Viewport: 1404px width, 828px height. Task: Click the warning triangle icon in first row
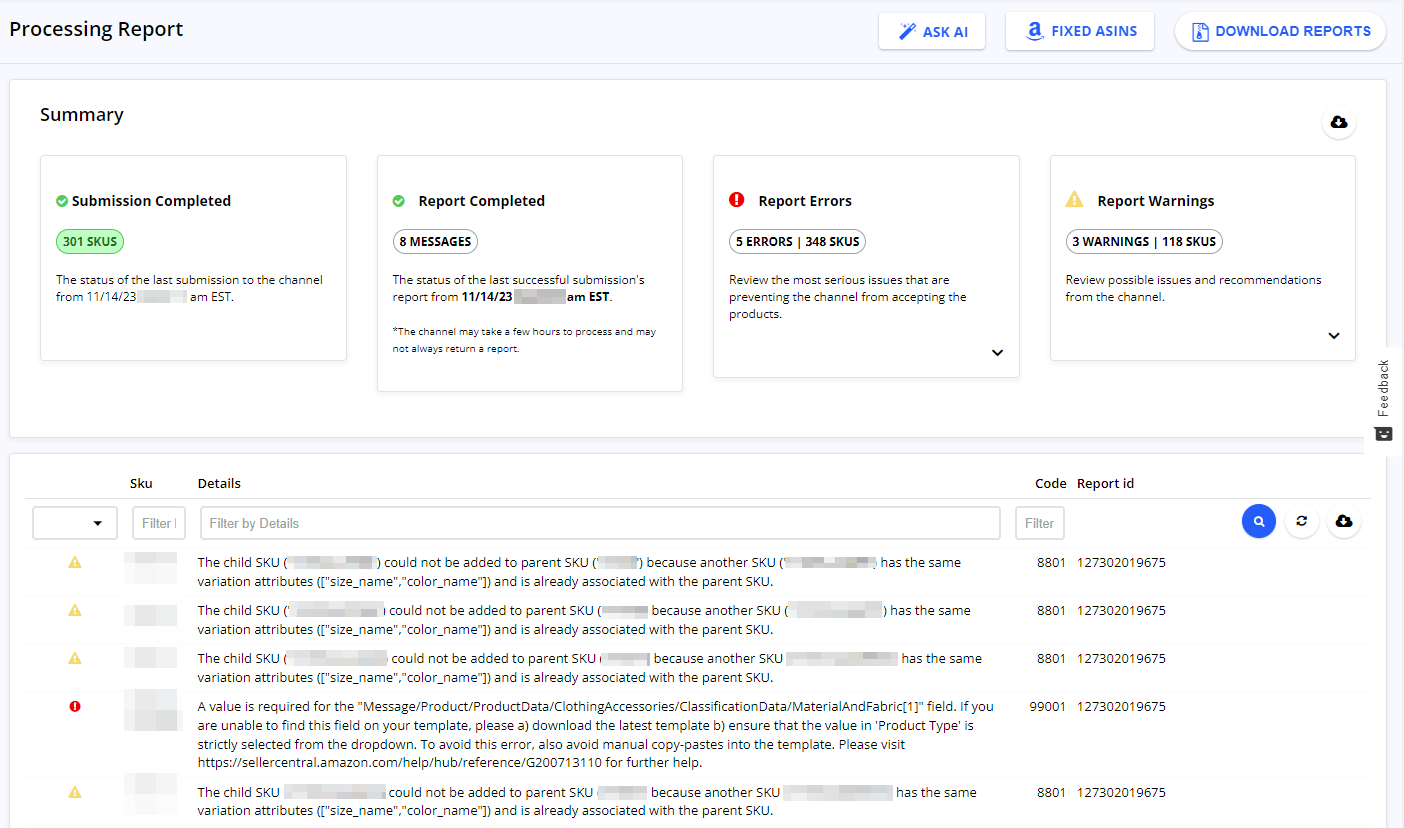tap(75, 562)
